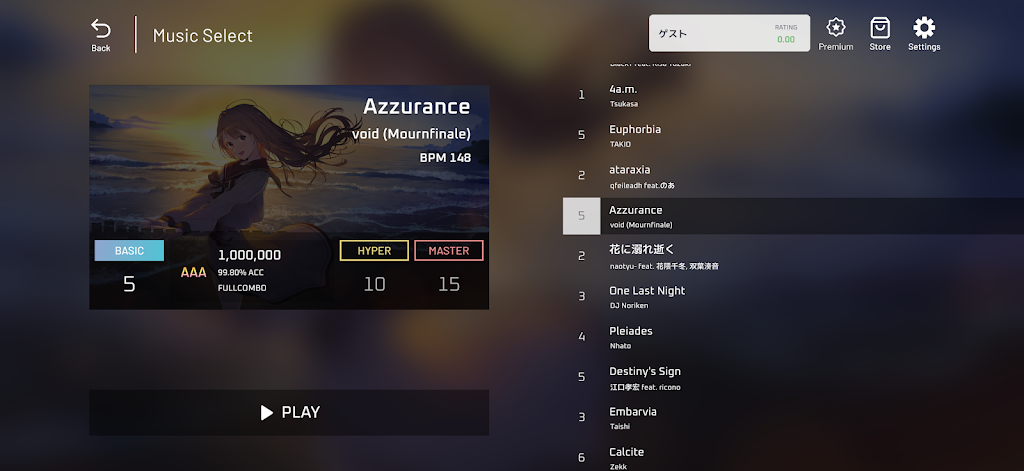The width and height of the screenshot is (1024, 471).
Task: Click the void (Mournfinale) artist on jacket
Action: pos(411,134)
